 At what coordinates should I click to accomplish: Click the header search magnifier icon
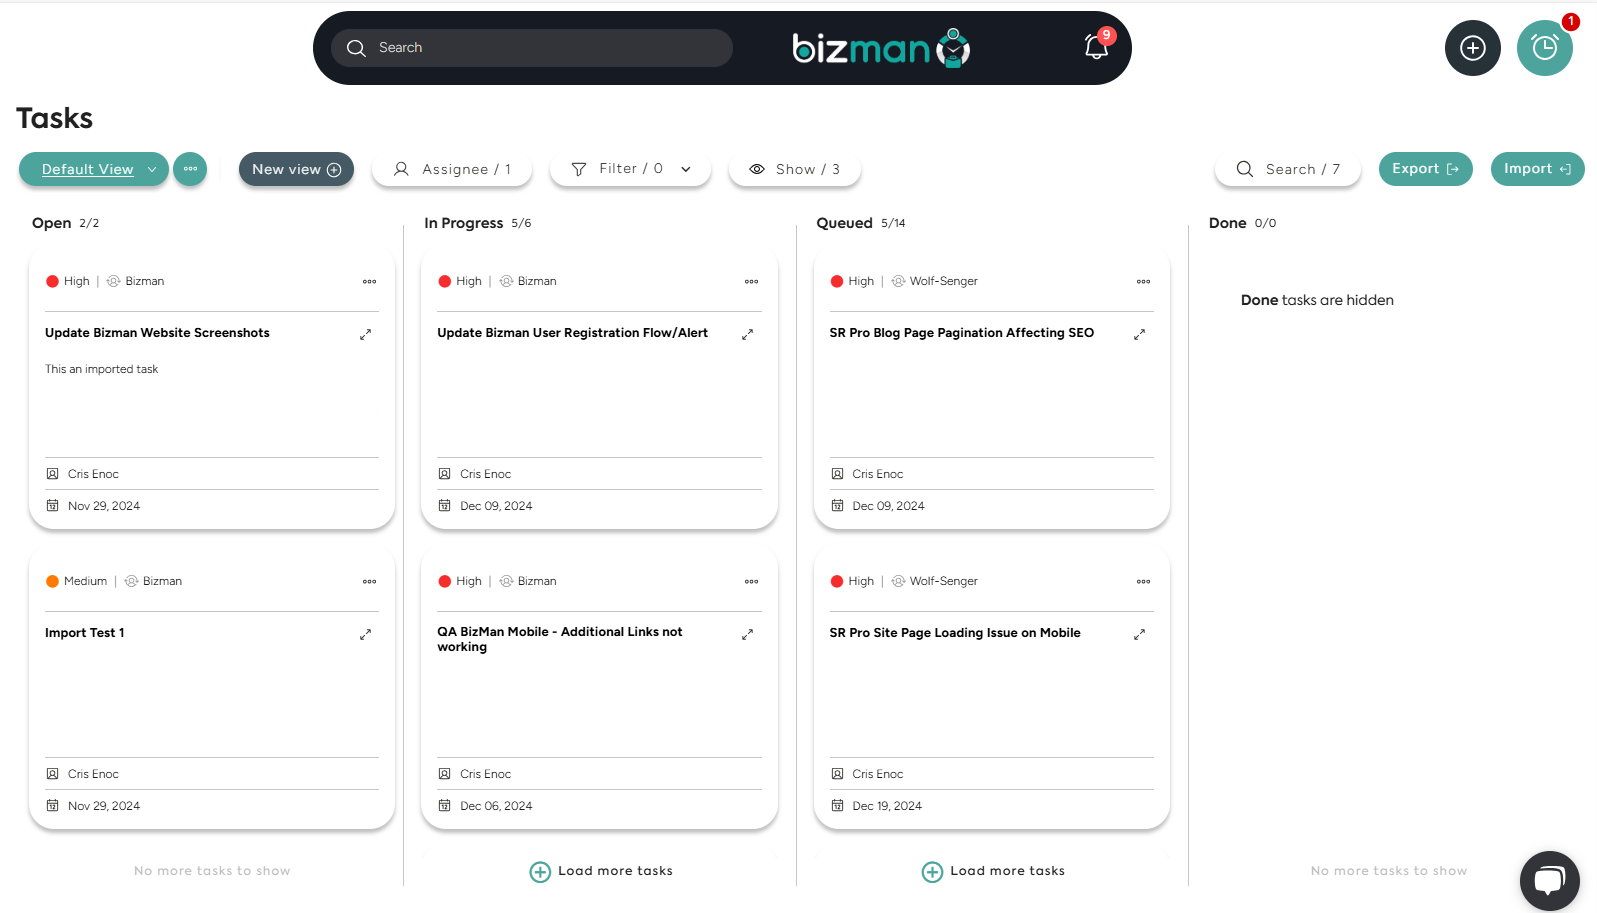tap(356, 48)
